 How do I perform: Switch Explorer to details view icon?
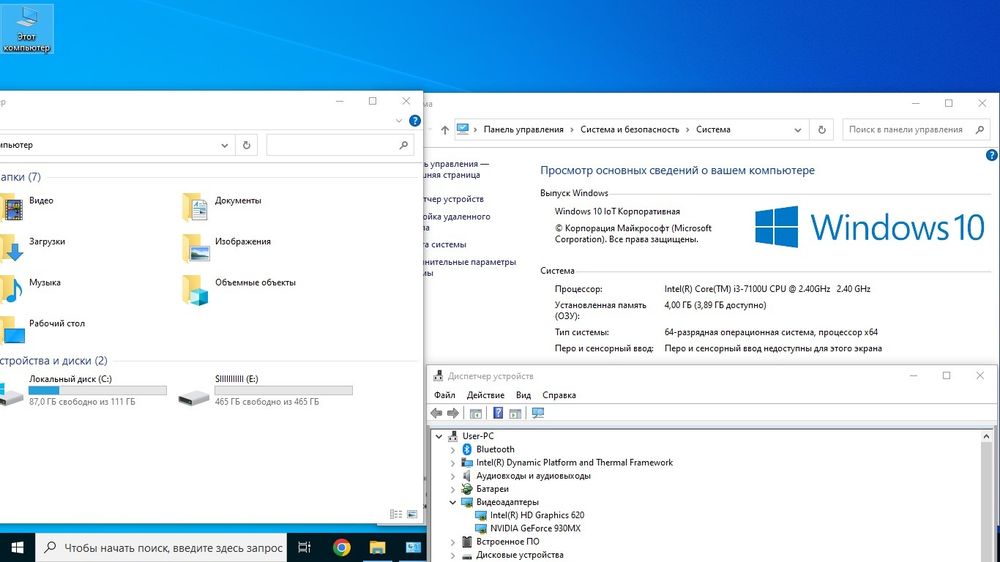pos(395,514)
